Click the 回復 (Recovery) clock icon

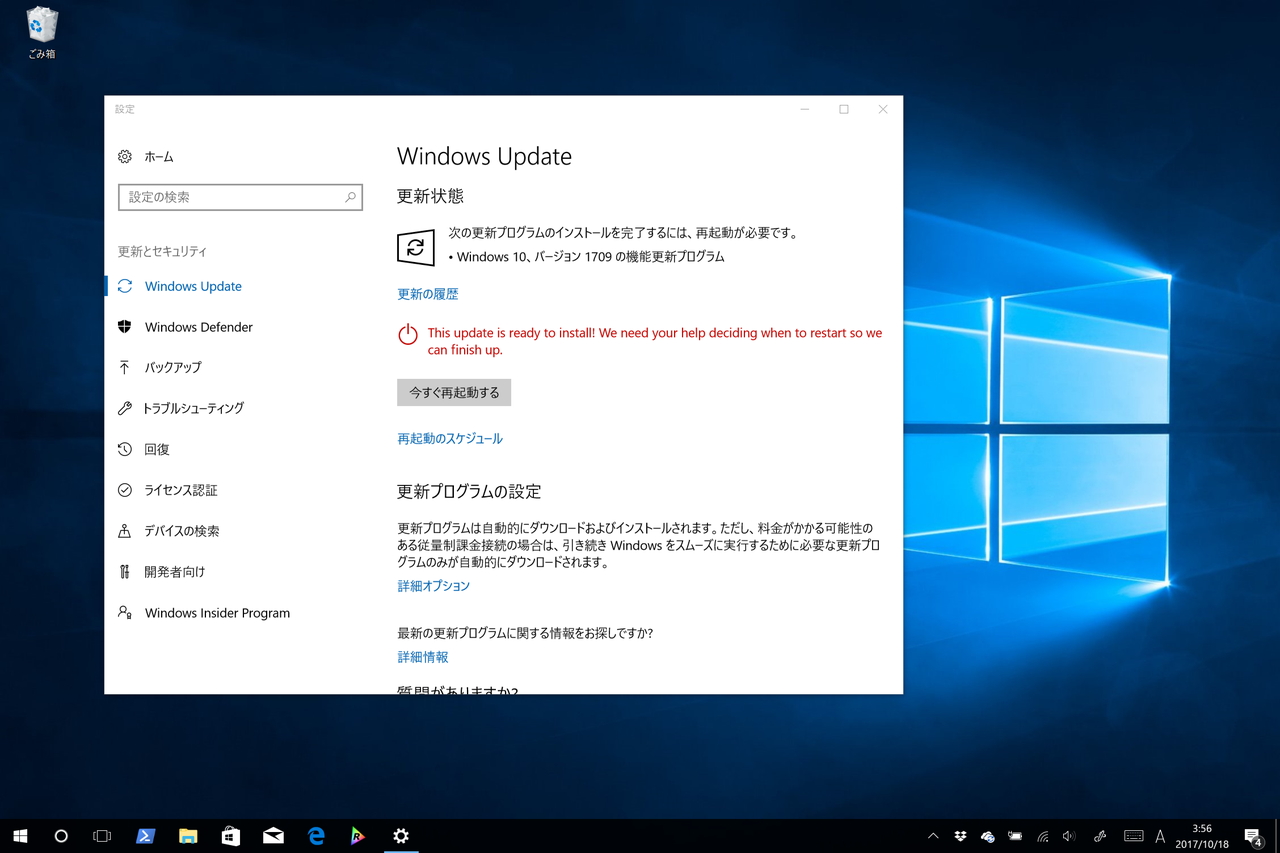[x=124, y=449]
